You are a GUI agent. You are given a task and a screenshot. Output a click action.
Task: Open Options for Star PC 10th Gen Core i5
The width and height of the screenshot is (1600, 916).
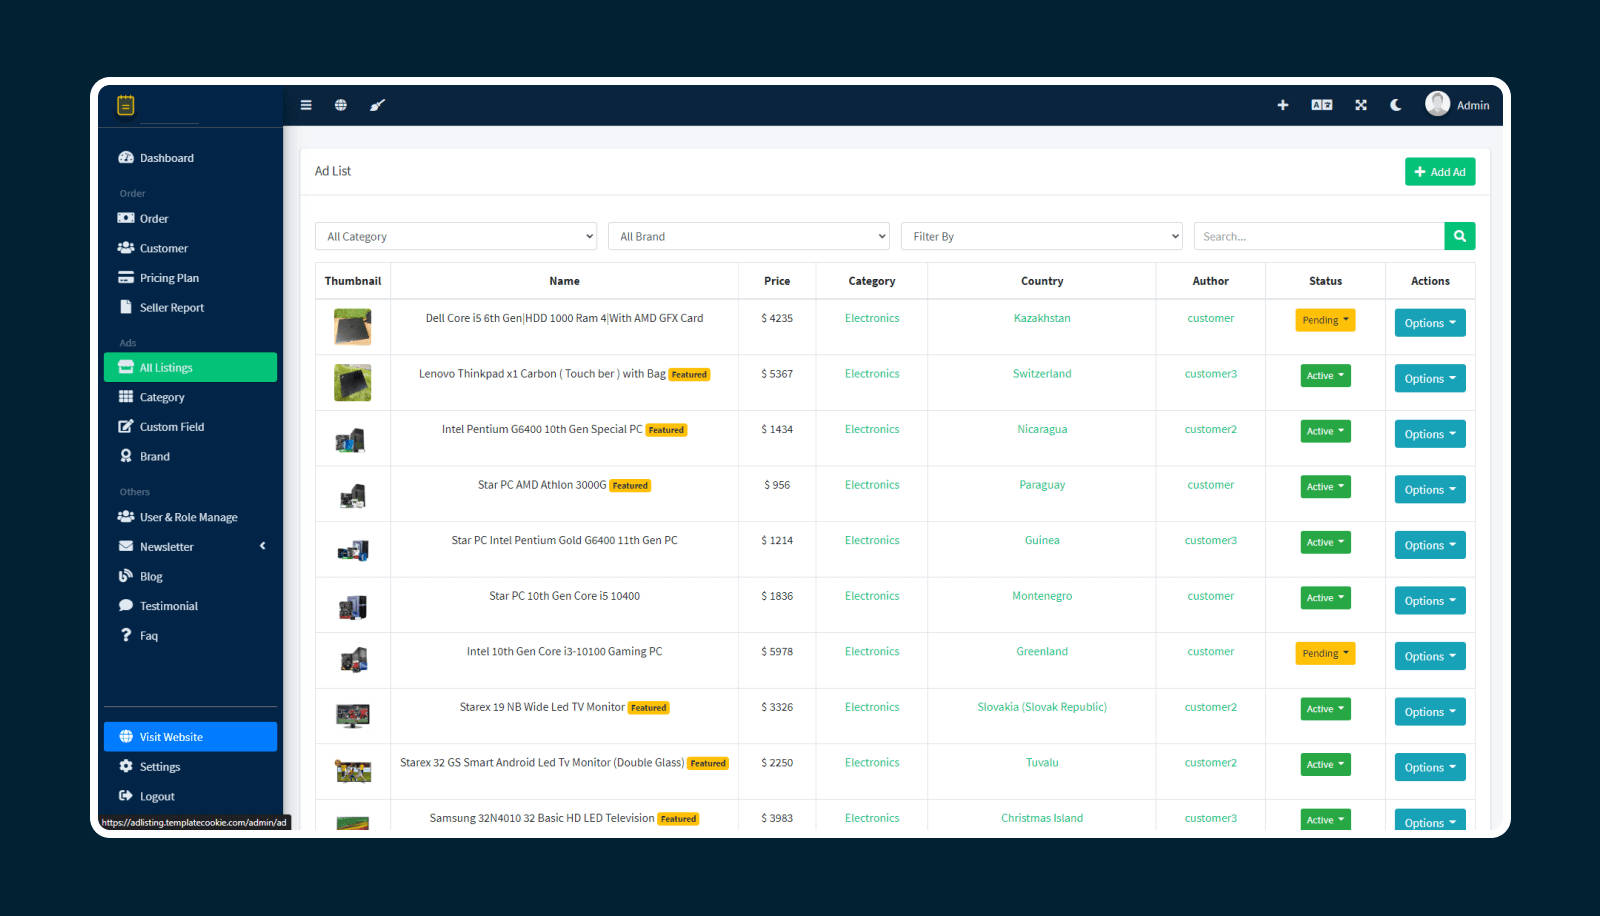1430,601
